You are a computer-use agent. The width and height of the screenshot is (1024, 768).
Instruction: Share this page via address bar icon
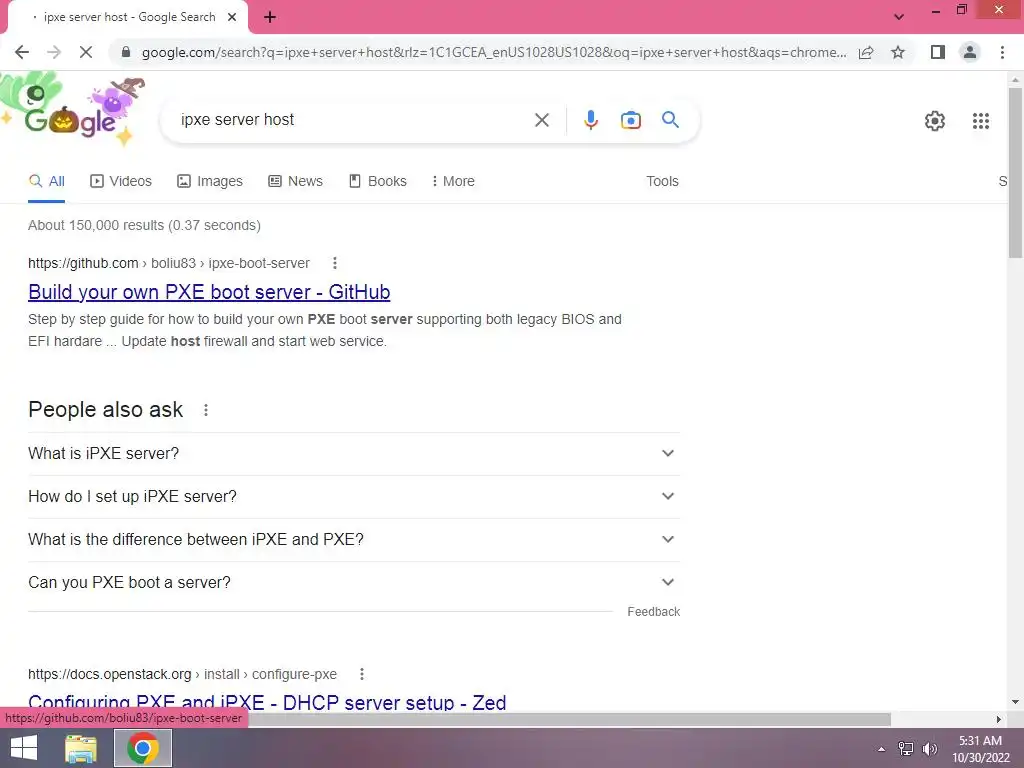[x=866, y=52]
